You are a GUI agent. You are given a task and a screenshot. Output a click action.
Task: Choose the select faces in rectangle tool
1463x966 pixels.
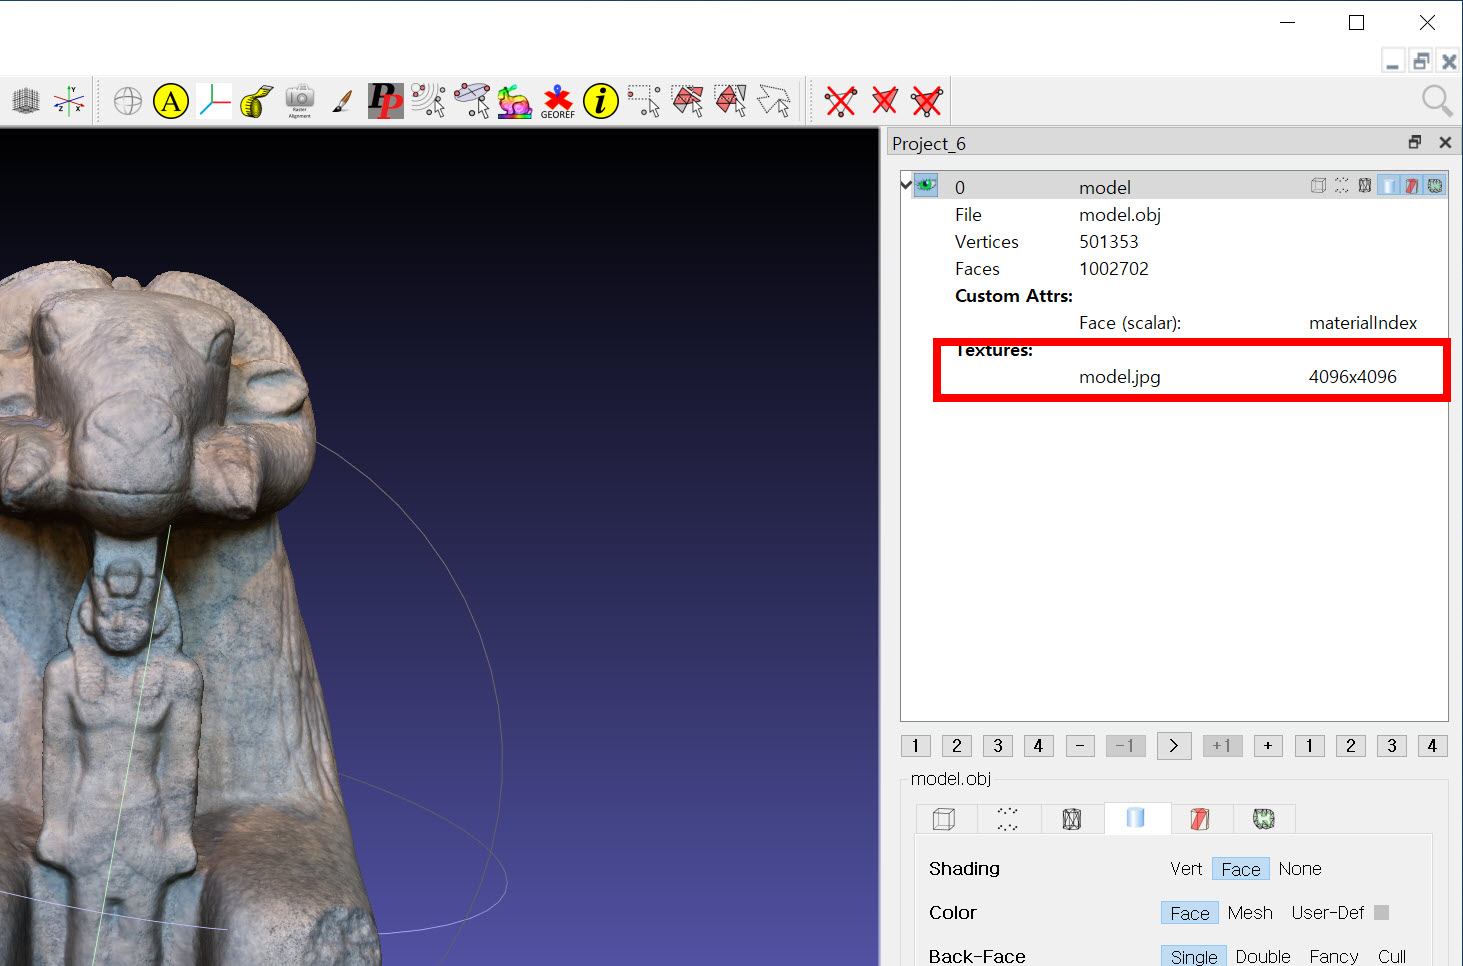(688, 101)
